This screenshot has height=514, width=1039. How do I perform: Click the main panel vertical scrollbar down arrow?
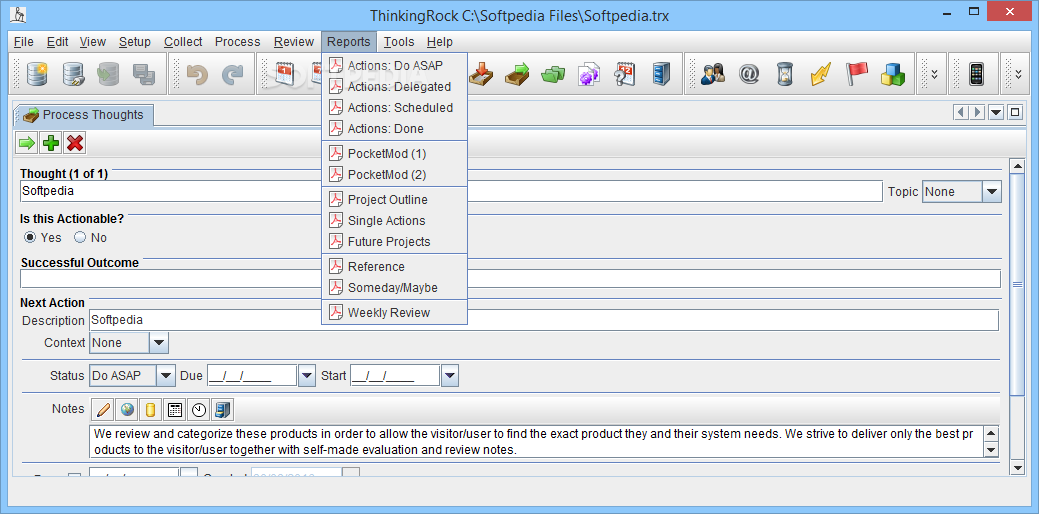[1016, 468]
